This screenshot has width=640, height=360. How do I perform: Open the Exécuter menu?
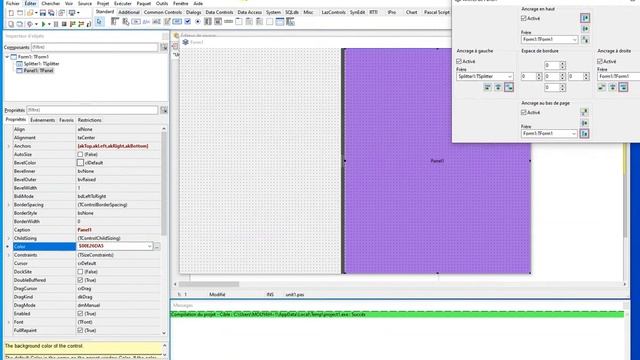(x=123, y=3)
